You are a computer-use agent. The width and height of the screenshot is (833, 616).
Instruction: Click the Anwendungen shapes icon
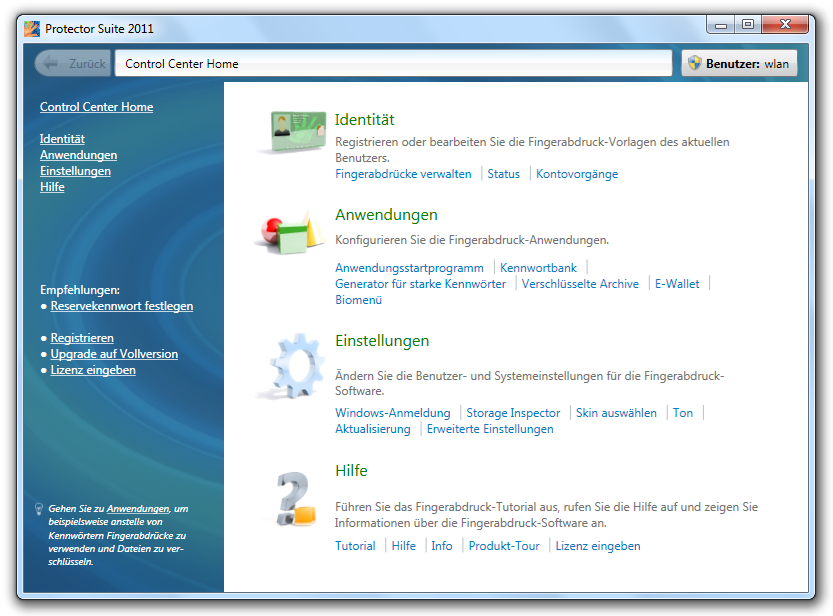pos(293,232)
